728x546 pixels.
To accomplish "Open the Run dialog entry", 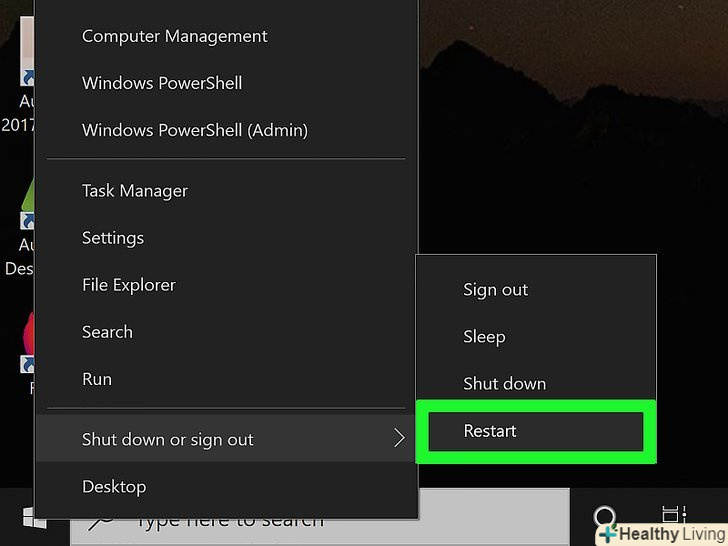I will (x=96, y=379).
